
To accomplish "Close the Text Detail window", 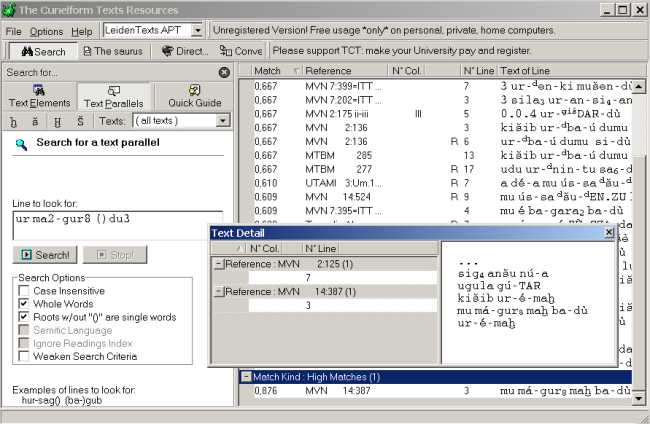I will (609, 232).
